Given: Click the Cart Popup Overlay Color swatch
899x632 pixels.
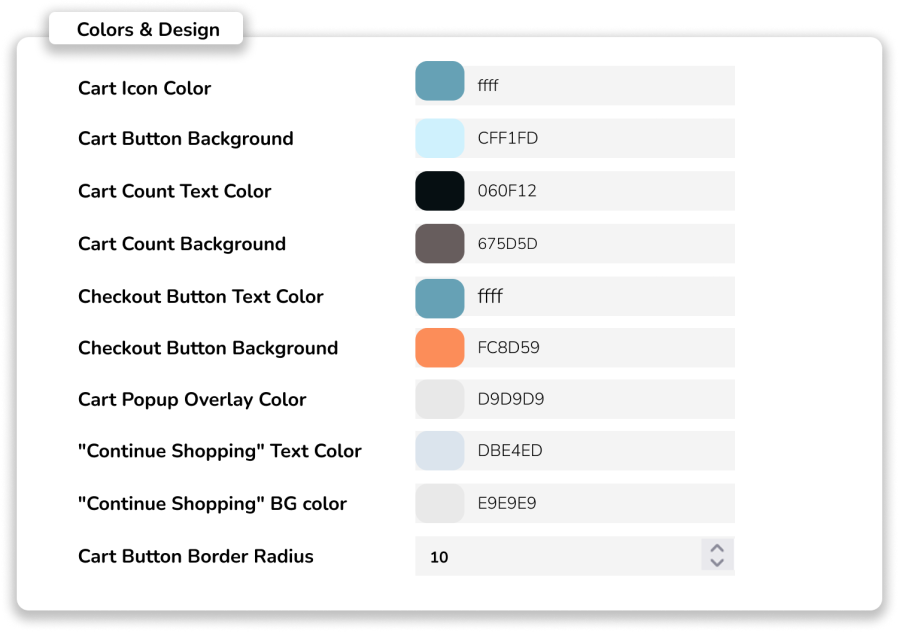Looking at the screenshot, I should [x=440, y=399].
